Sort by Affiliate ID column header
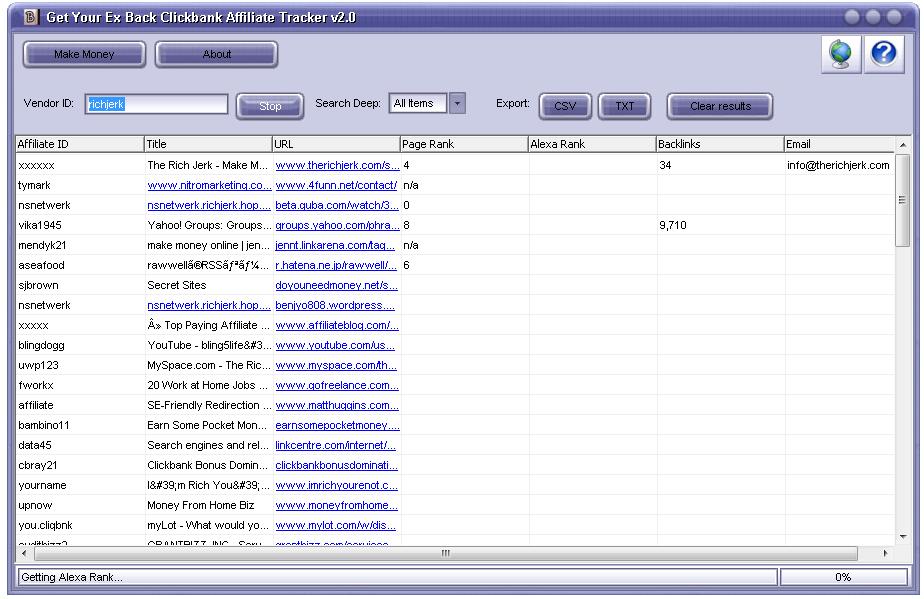924x599 pixels. [80, 144]
